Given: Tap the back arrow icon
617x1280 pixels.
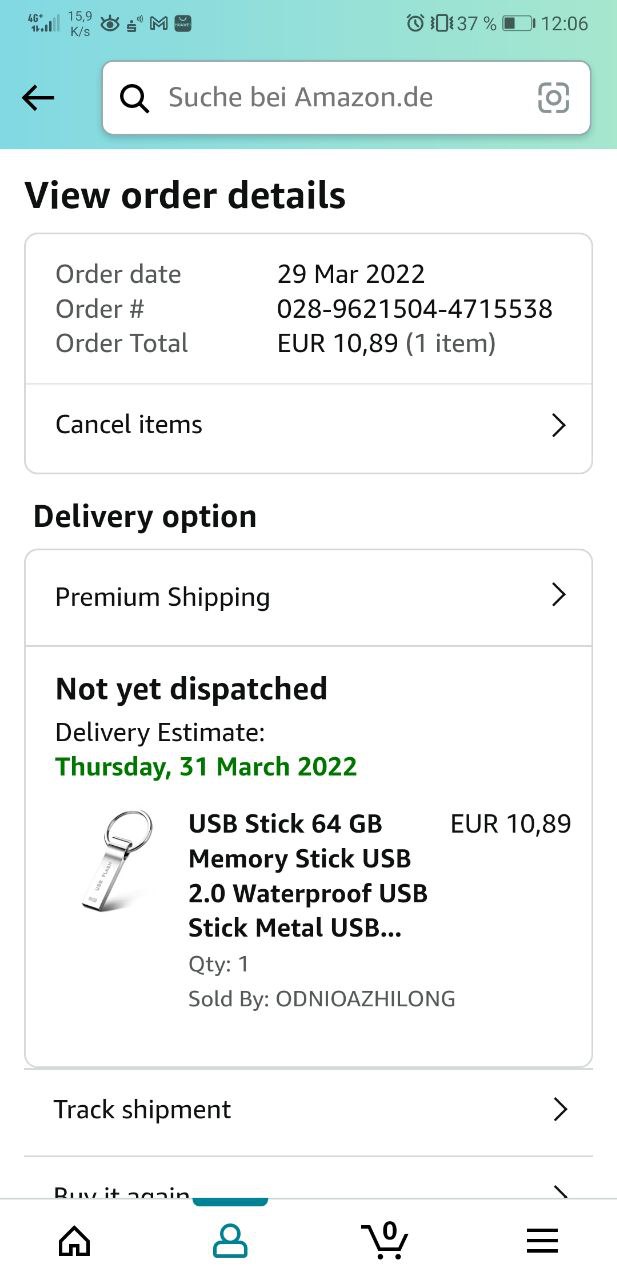Looking at the screenshot, I should pyautogui.click(x=38, y=98).
